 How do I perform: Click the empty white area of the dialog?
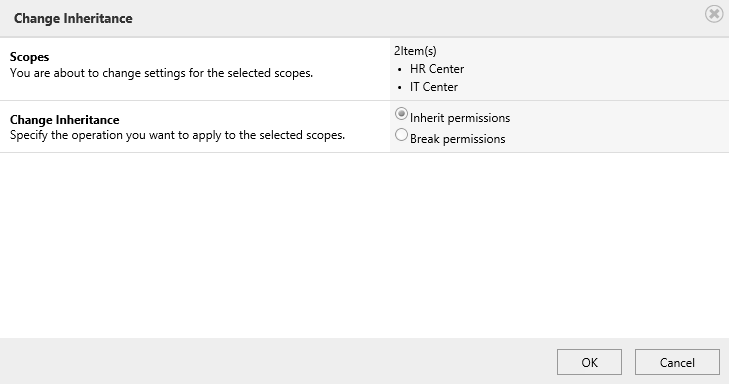coord(364,245)
